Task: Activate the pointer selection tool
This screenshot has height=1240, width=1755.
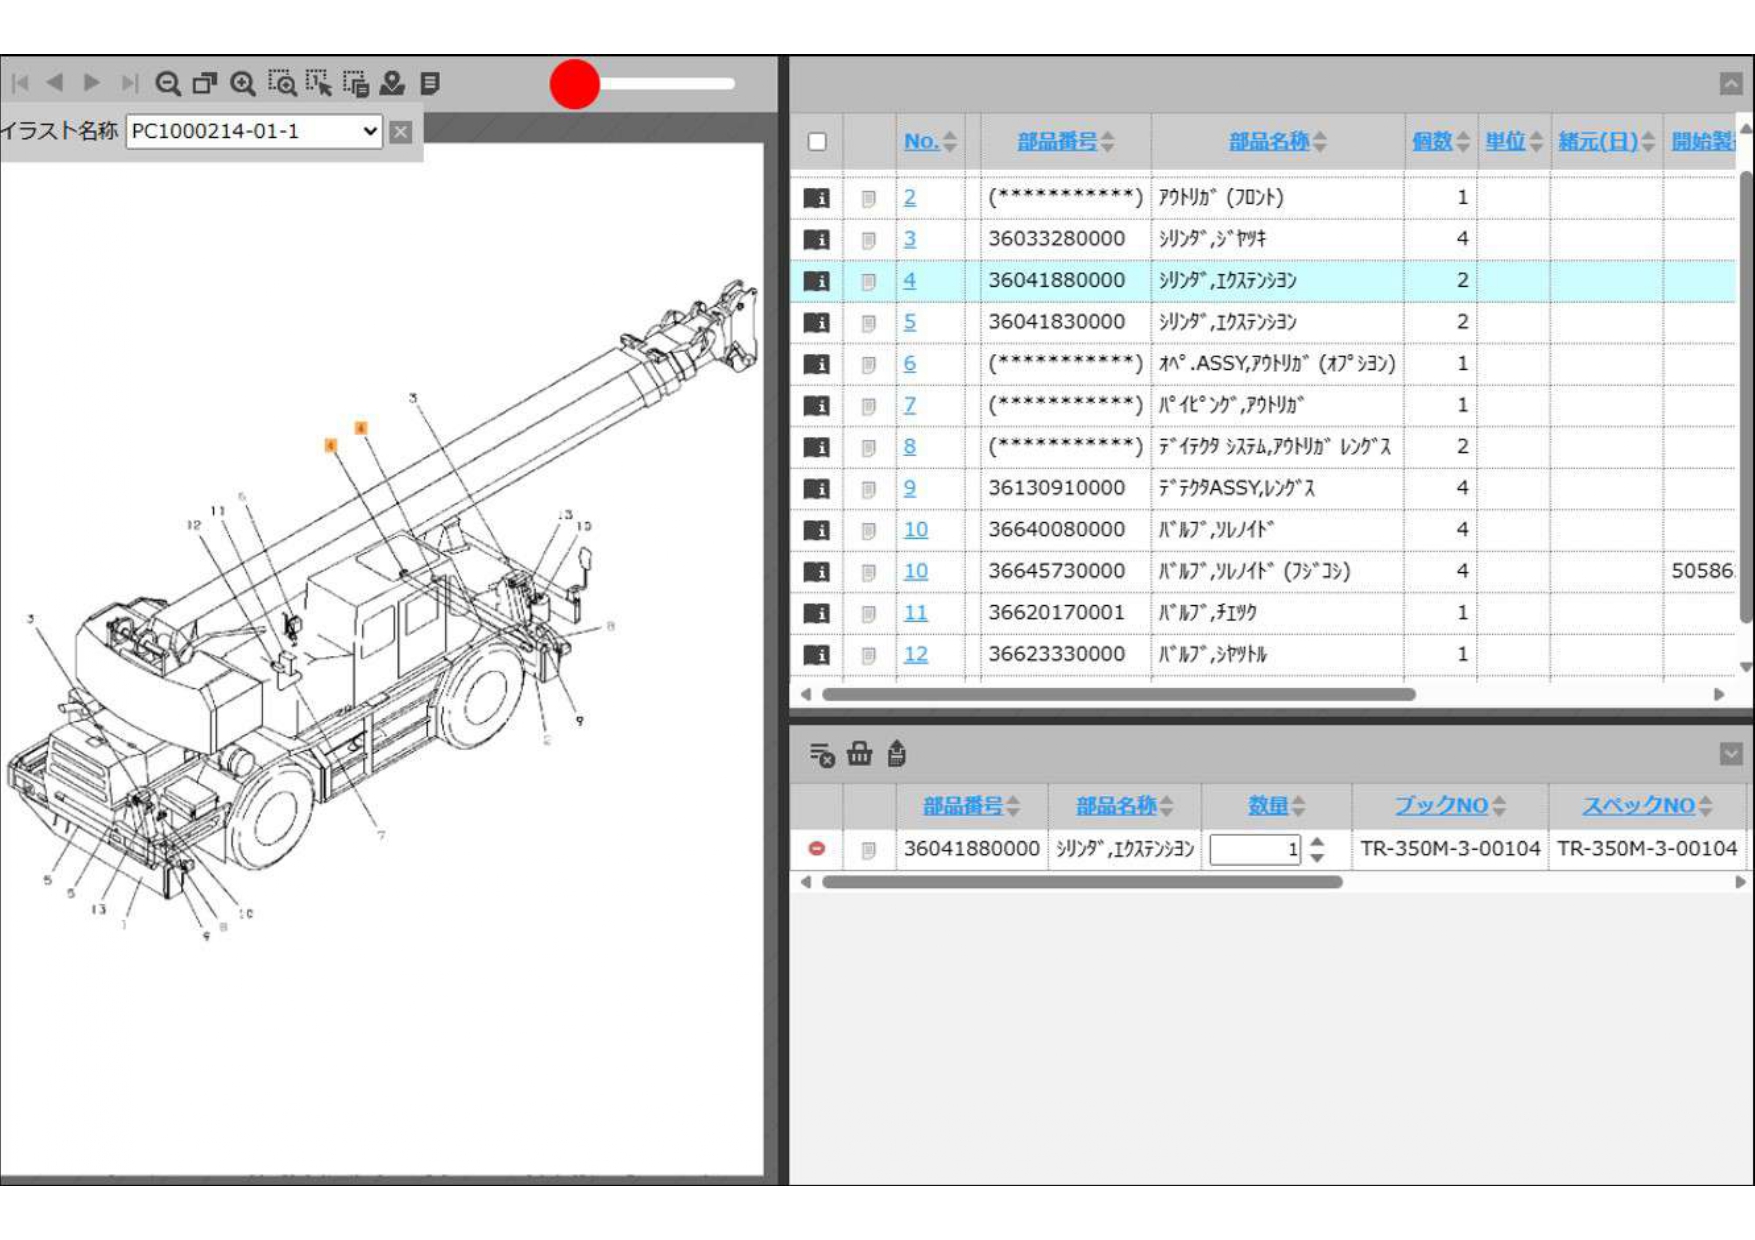Action: tap(319, 83)
